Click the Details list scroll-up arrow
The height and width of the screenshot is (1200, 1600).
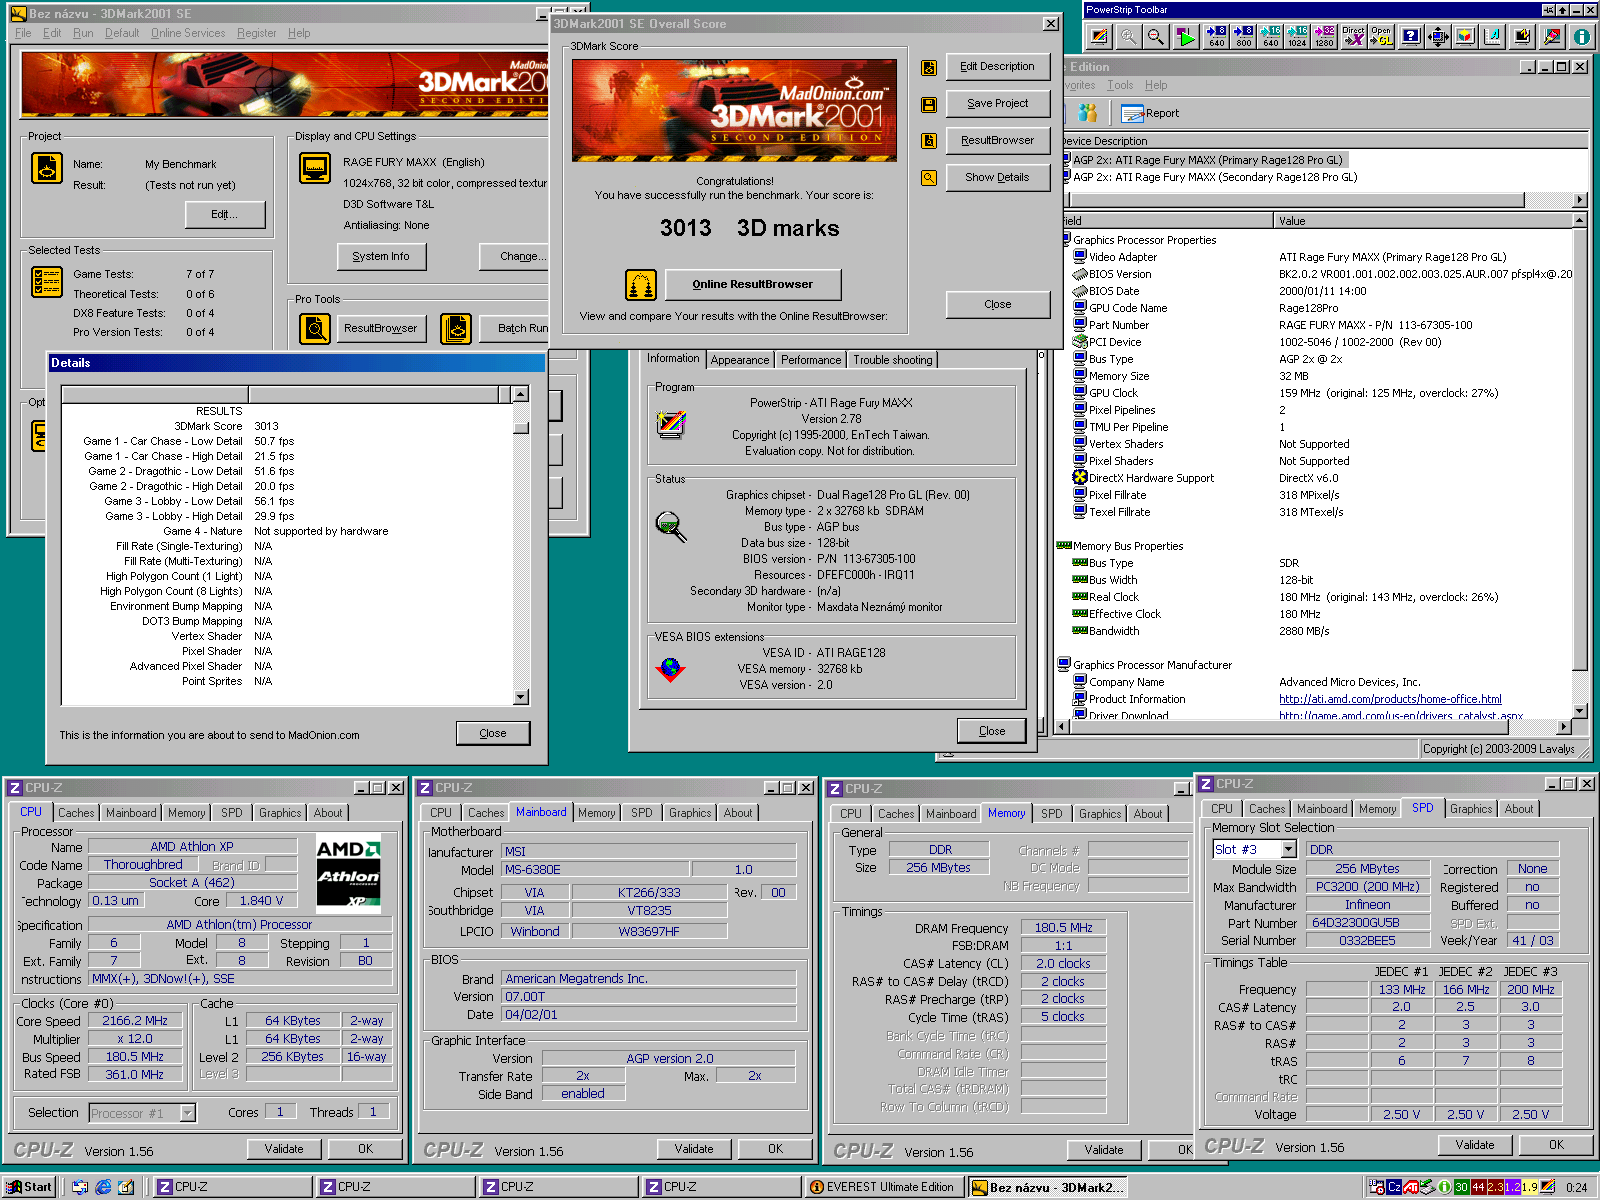[520, 394]
